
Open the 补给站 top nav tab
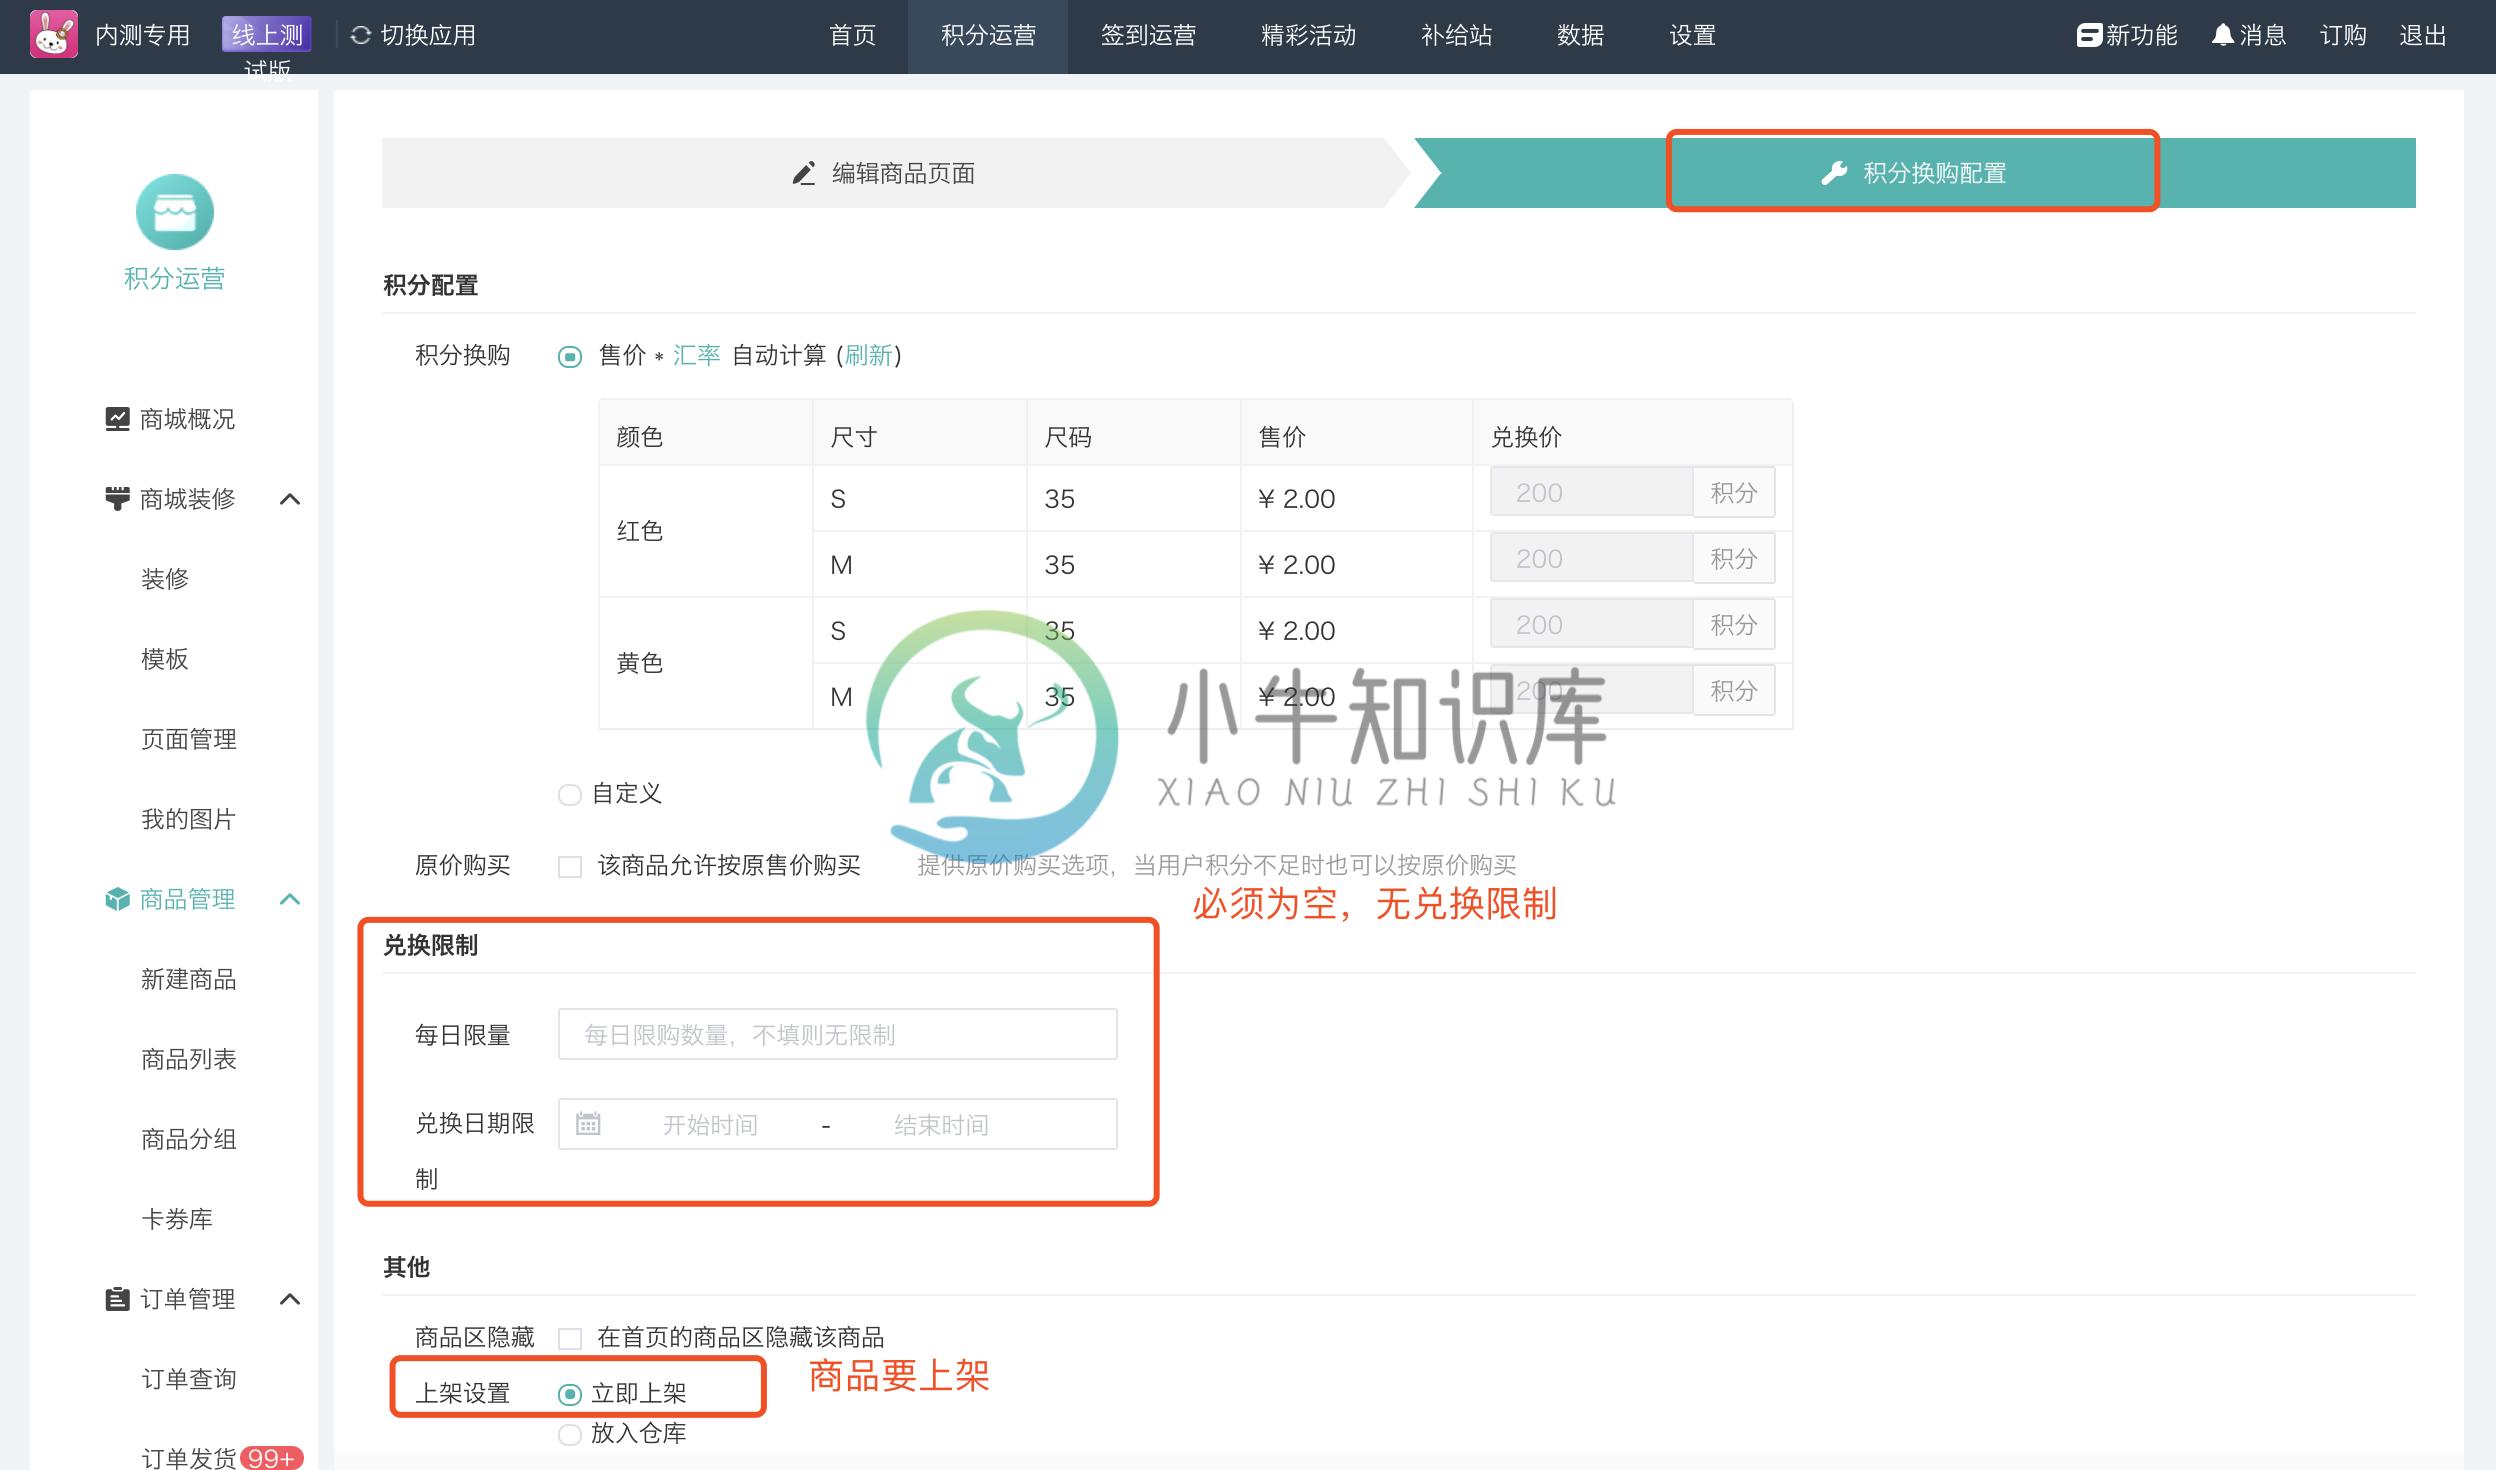tap(1456, 36)
